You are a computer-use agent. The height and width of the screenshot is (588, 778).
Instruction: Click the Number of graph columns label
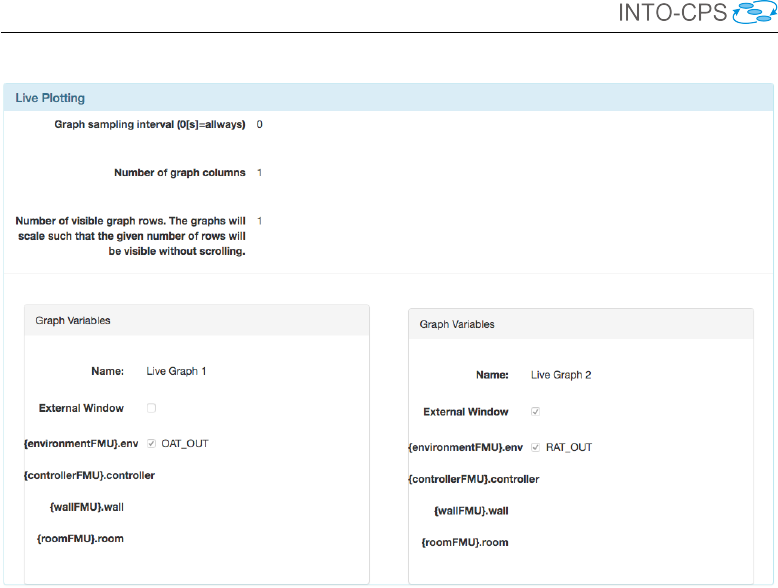click(x=180, y=173)
